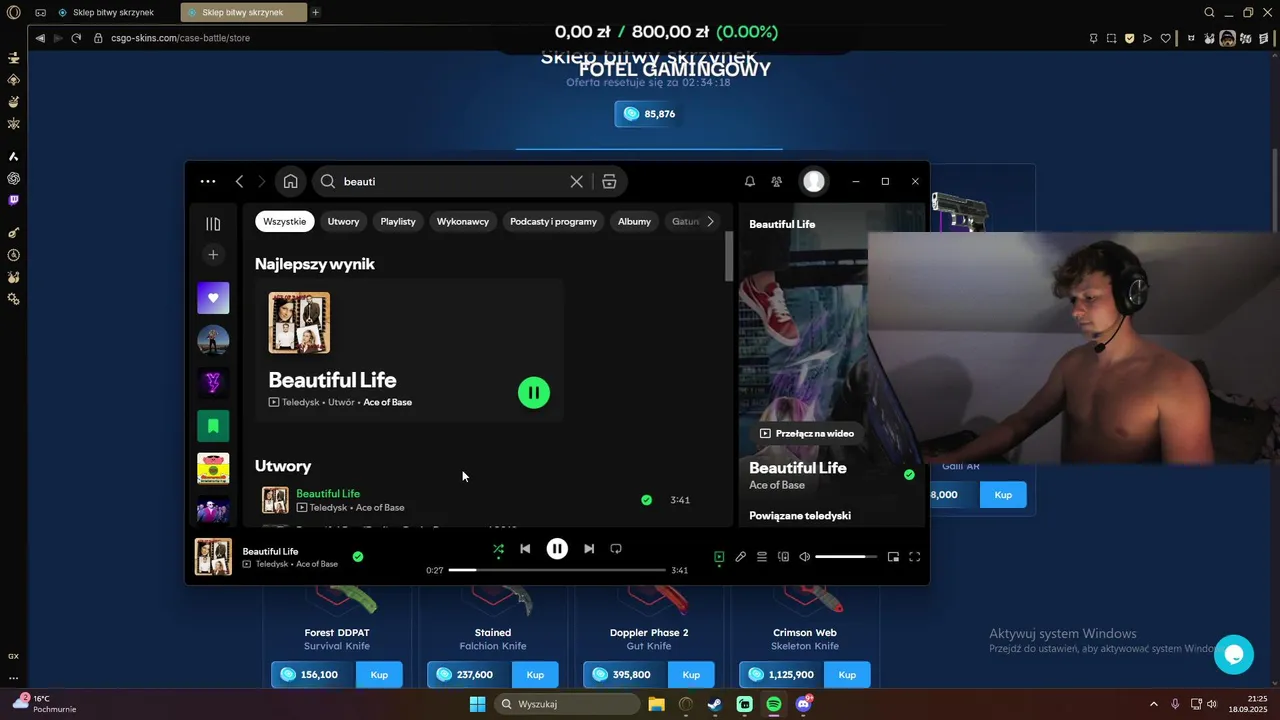Buy Doppler Phase 2 Gut Knife

(691, 675)
